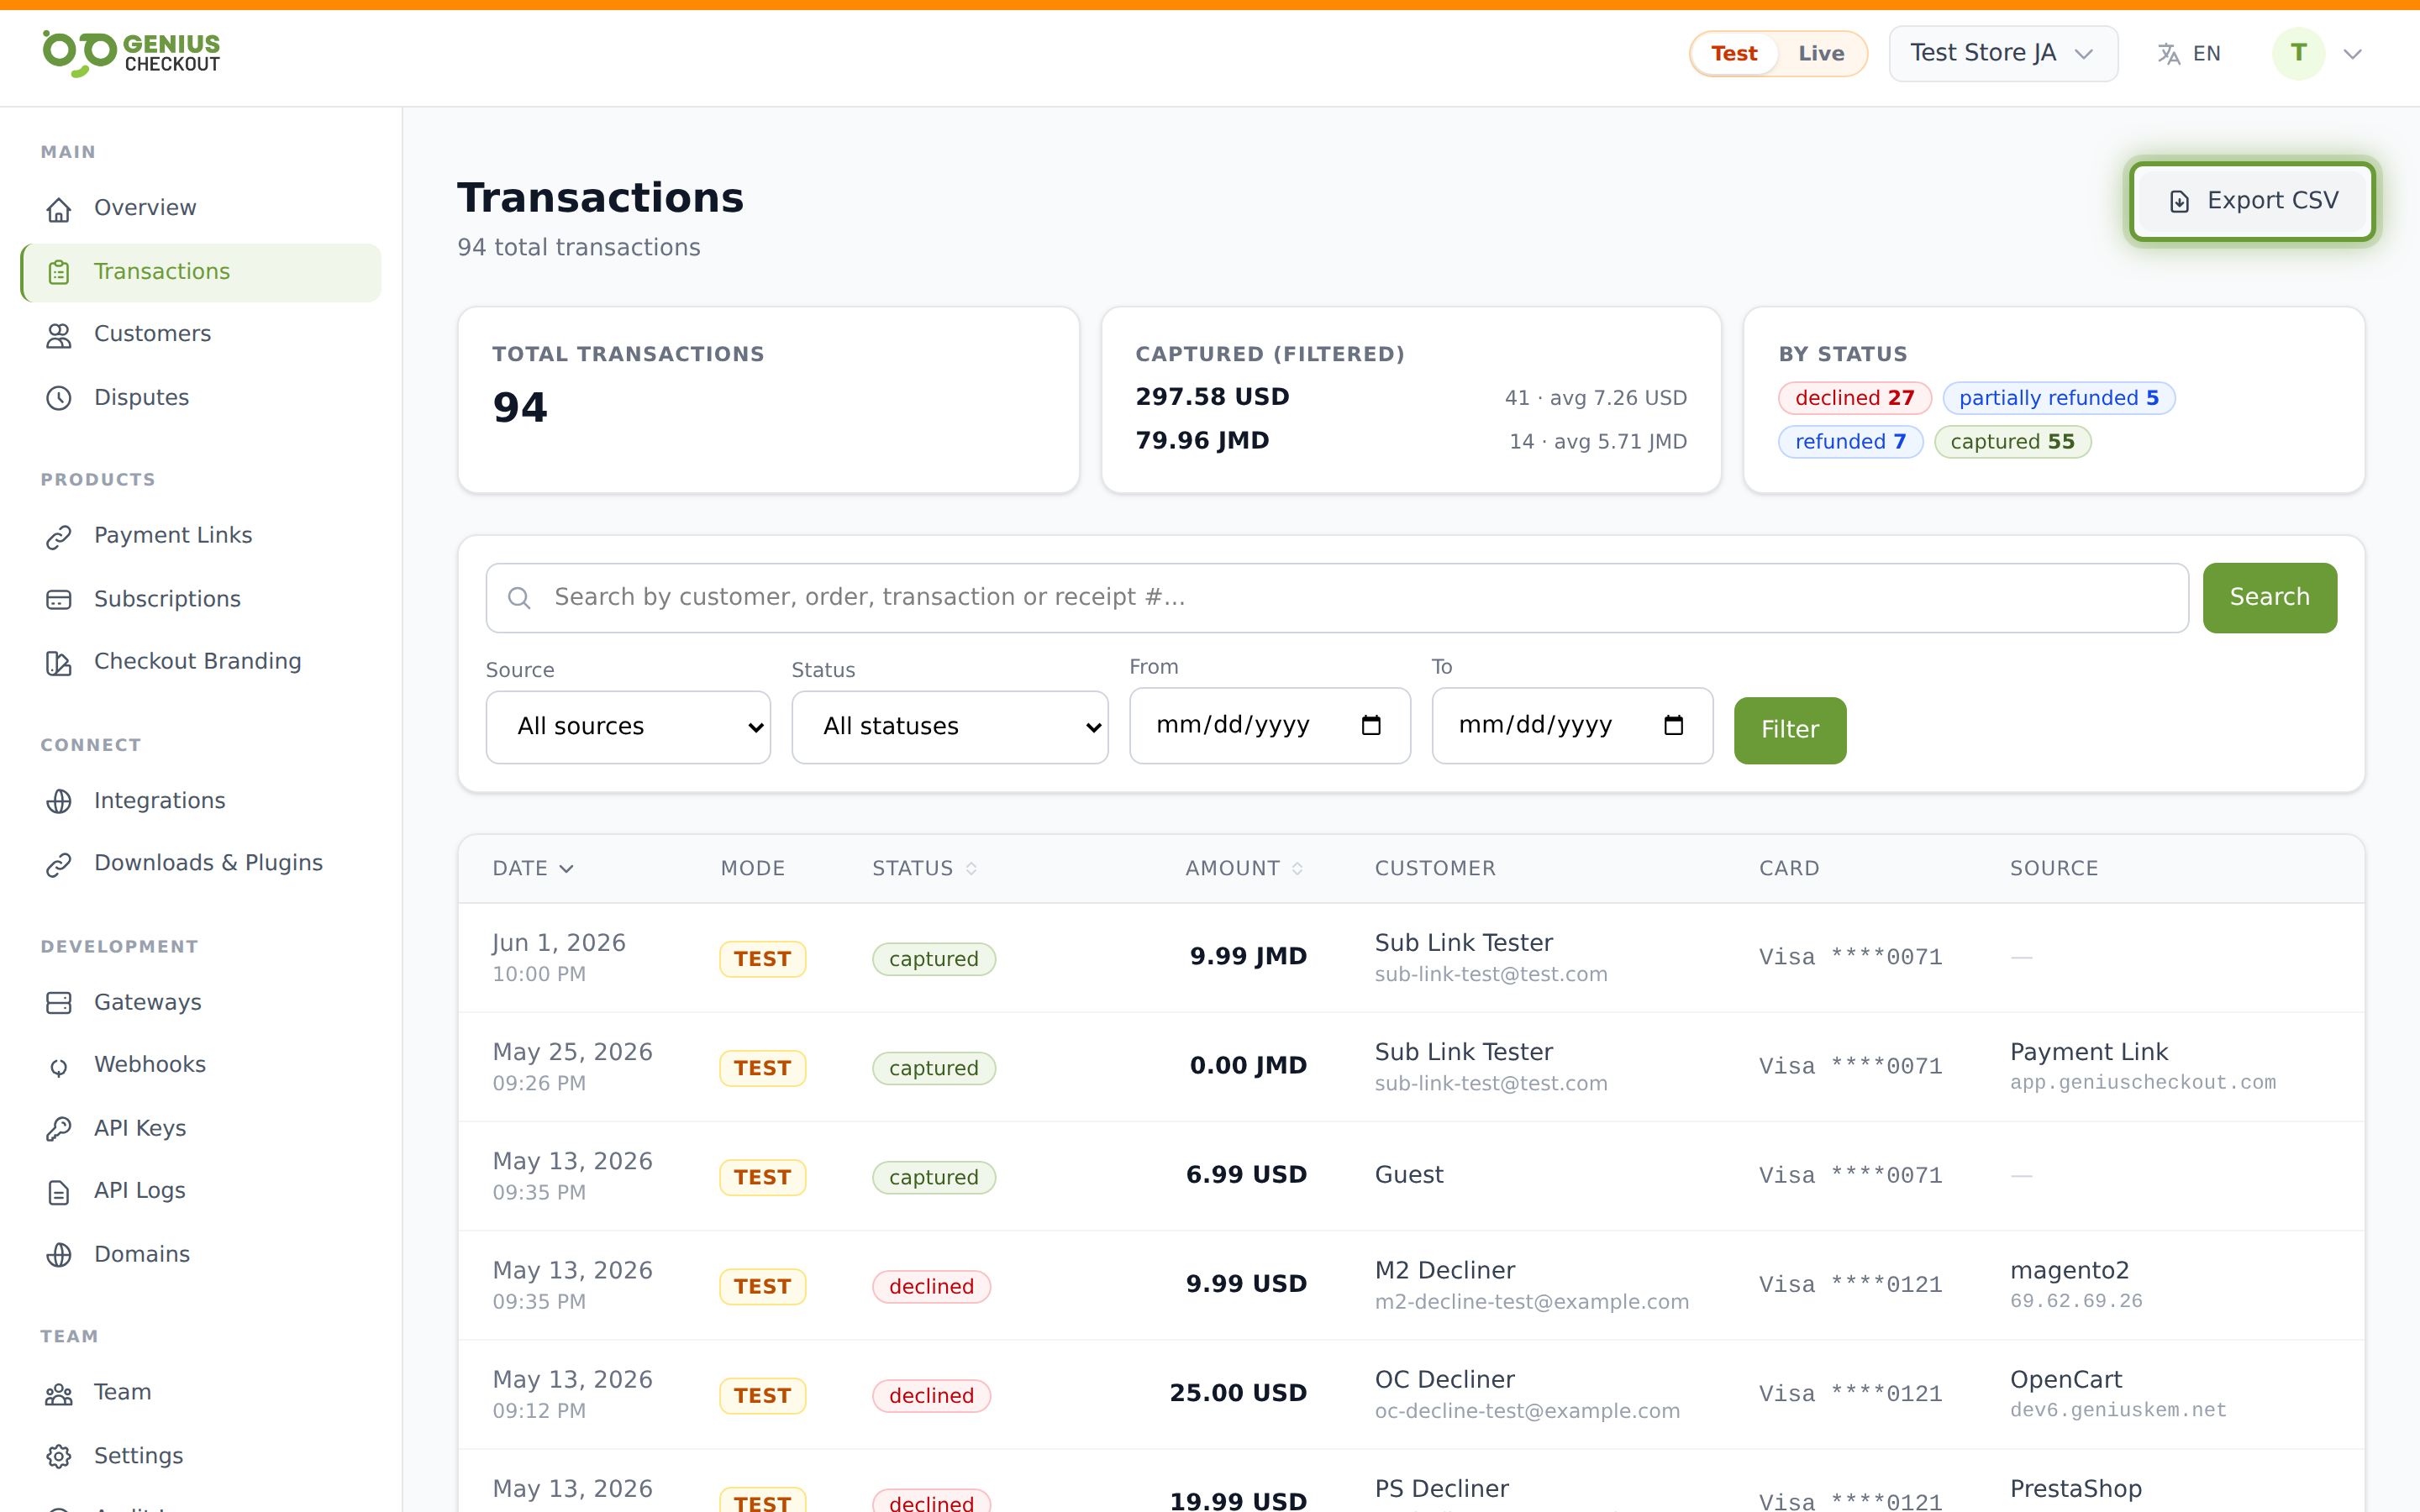Click the Domains globe icon

click(x=59, y=1255)
